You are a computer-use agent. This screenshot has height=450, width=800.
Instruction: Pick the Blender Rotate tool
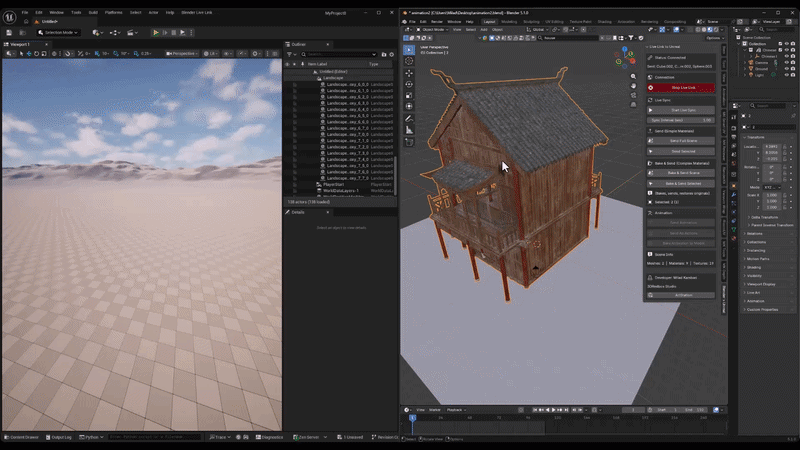[409, 84]
